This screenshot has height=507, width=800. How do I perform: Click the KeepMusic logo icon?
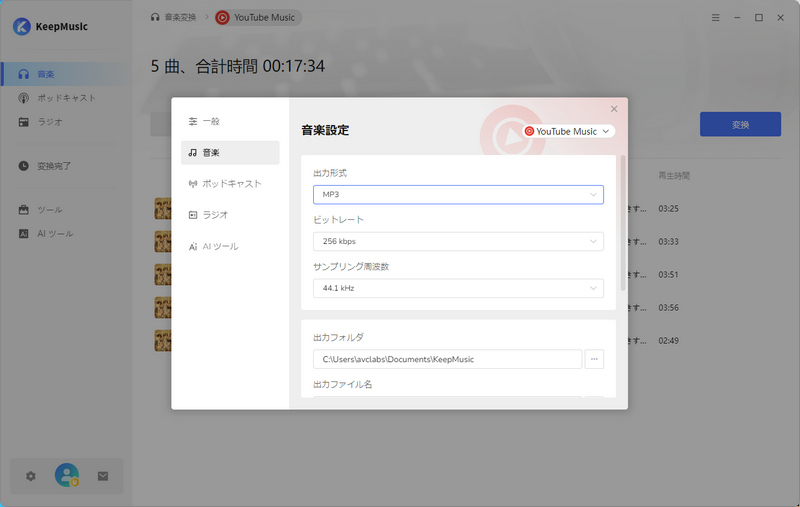(21, 27)
